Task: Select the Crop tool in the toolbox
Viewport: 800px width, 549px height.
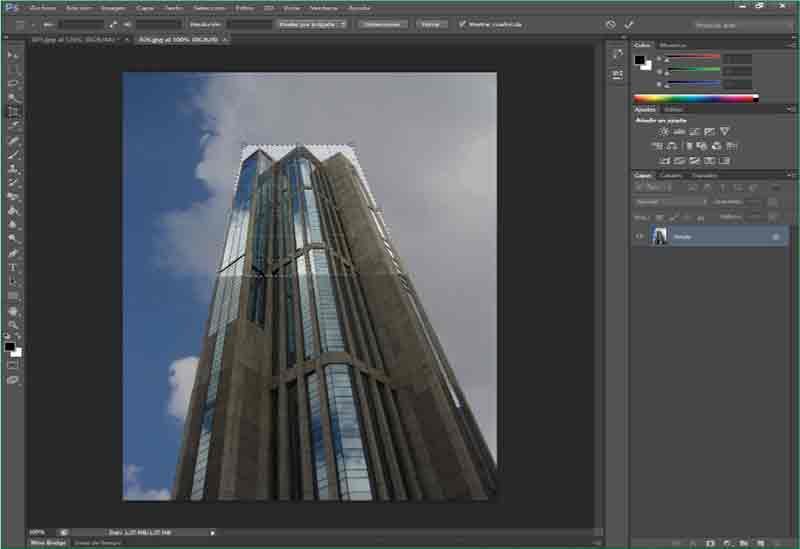Action: (x=13, y=112)
